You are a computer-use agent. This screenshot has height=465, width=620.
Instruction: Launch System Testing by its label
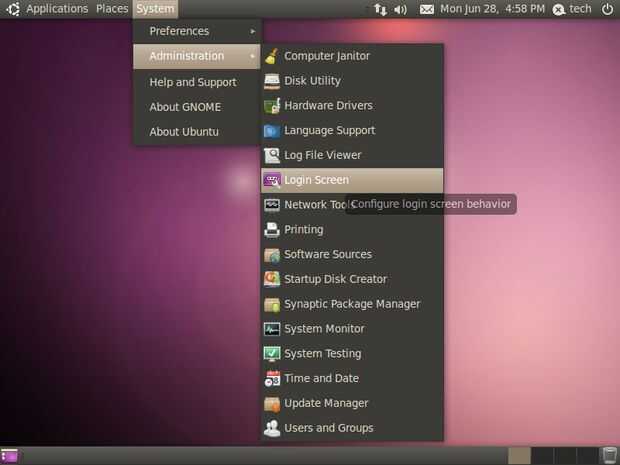(323, 354)
